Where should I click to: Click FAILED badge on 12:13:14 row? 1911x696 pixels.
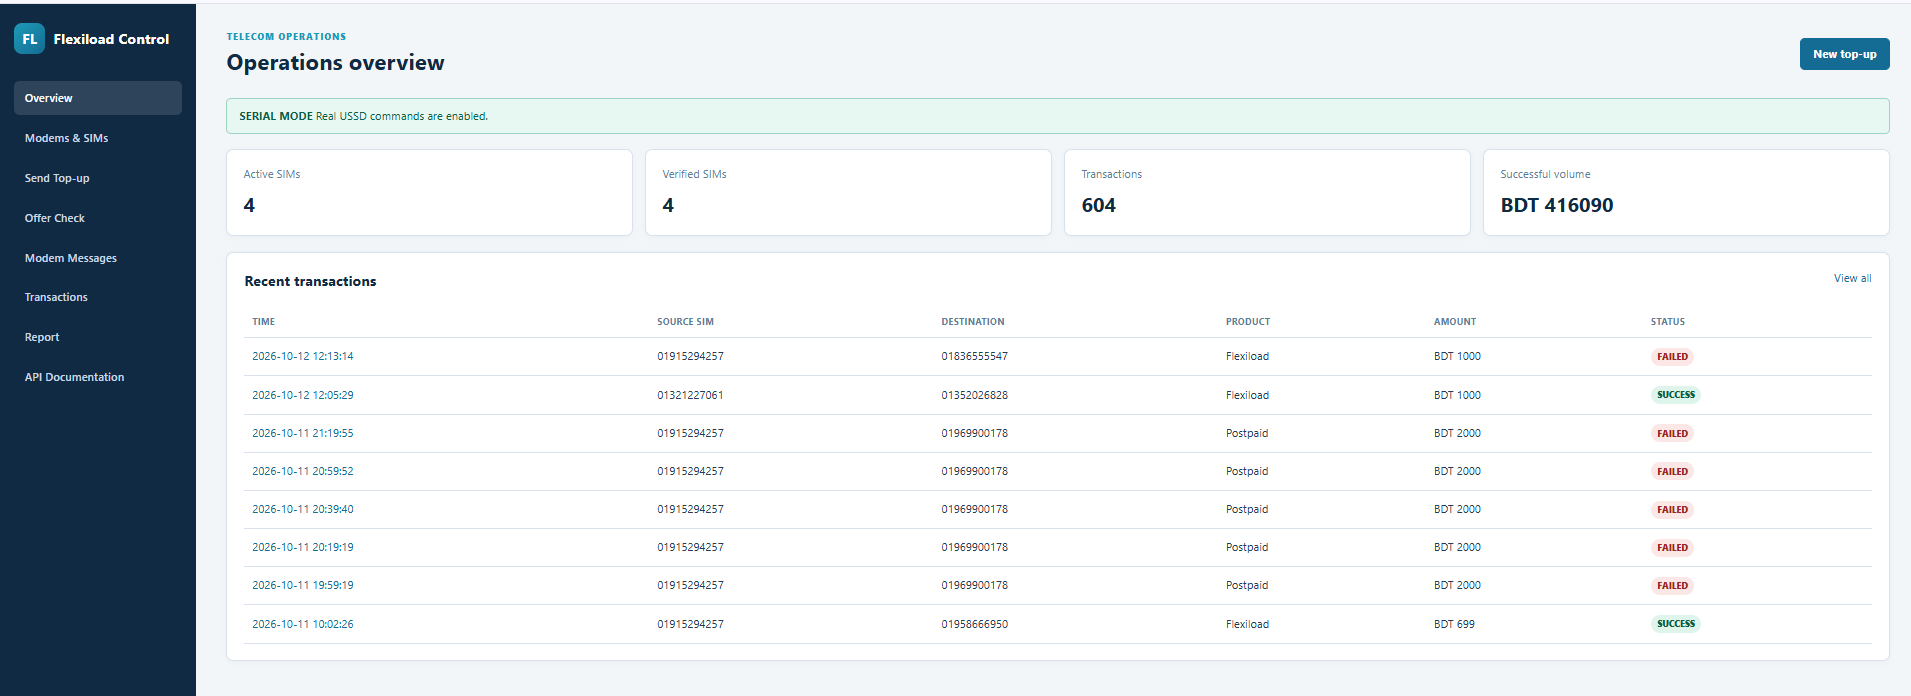[1672, 357]
